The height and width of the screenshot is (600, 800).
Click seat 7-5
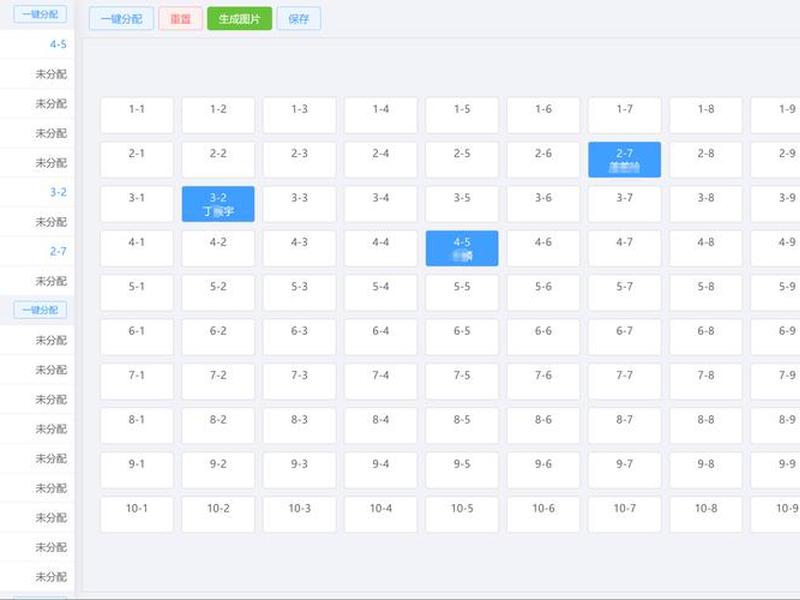click(462, 382)
